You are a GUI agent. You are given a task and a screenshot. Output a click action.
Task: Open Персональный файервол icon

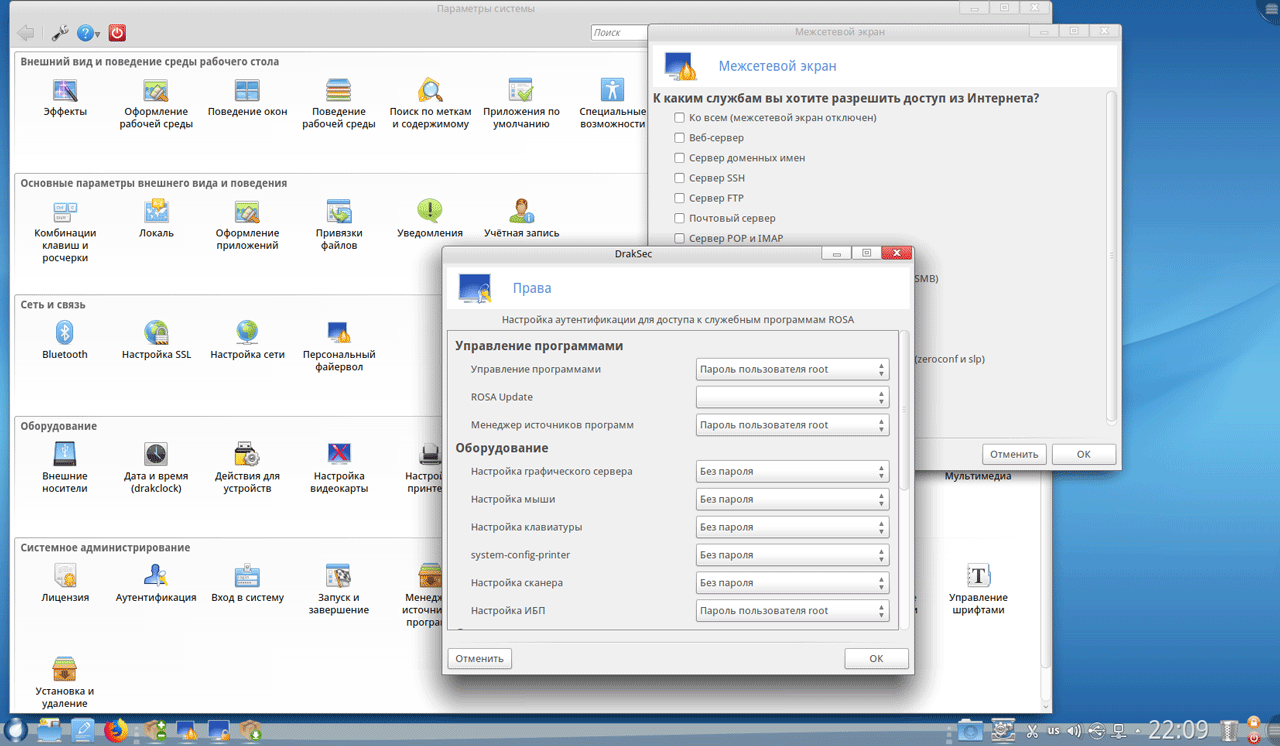[x=339, y=334]
